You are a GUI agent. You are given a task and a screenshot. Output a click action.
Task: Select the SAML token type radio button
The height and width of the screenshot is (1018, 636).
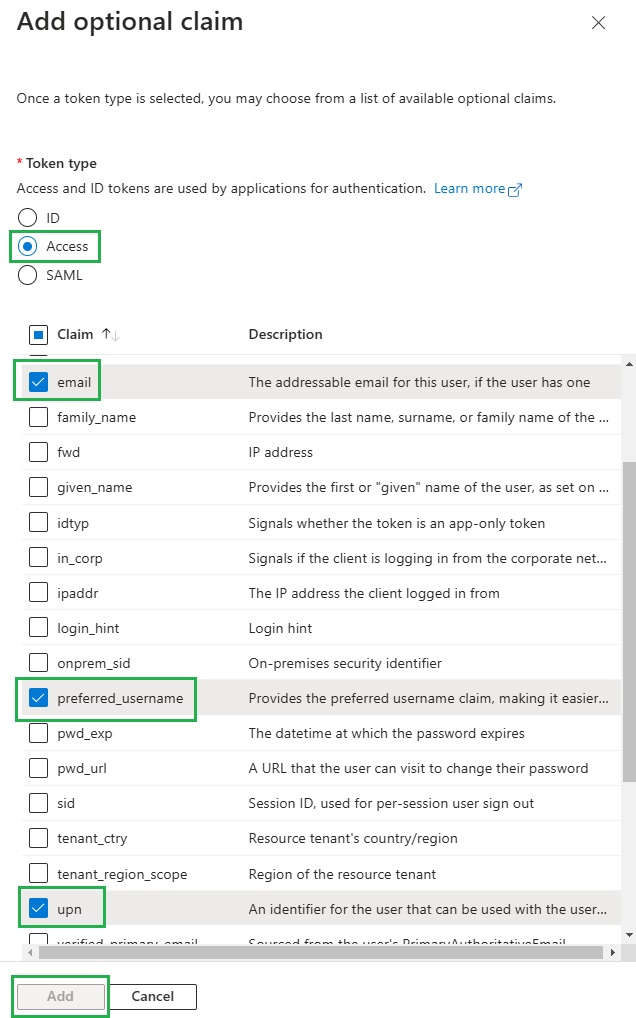click(x=27, y=275)
